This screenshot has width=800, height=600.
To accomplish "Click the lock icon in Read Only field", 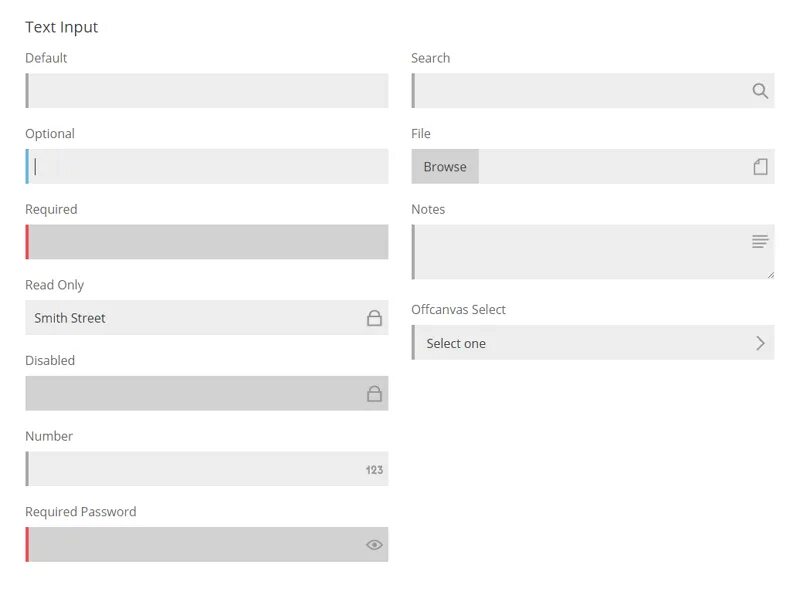I will (374, 318).
